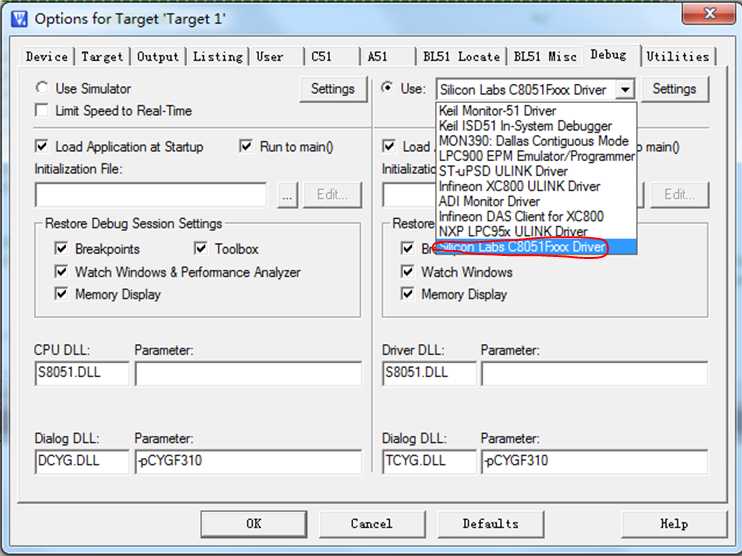
Task: Click the Dialog DLL field TCYG.DLL
Action: pos(429,461)
